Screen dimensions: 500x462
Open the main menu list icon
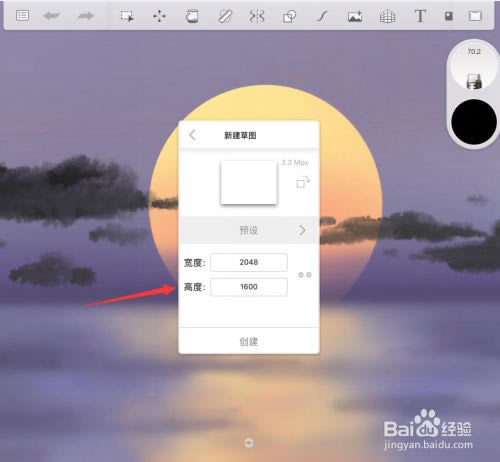[22, 15]
